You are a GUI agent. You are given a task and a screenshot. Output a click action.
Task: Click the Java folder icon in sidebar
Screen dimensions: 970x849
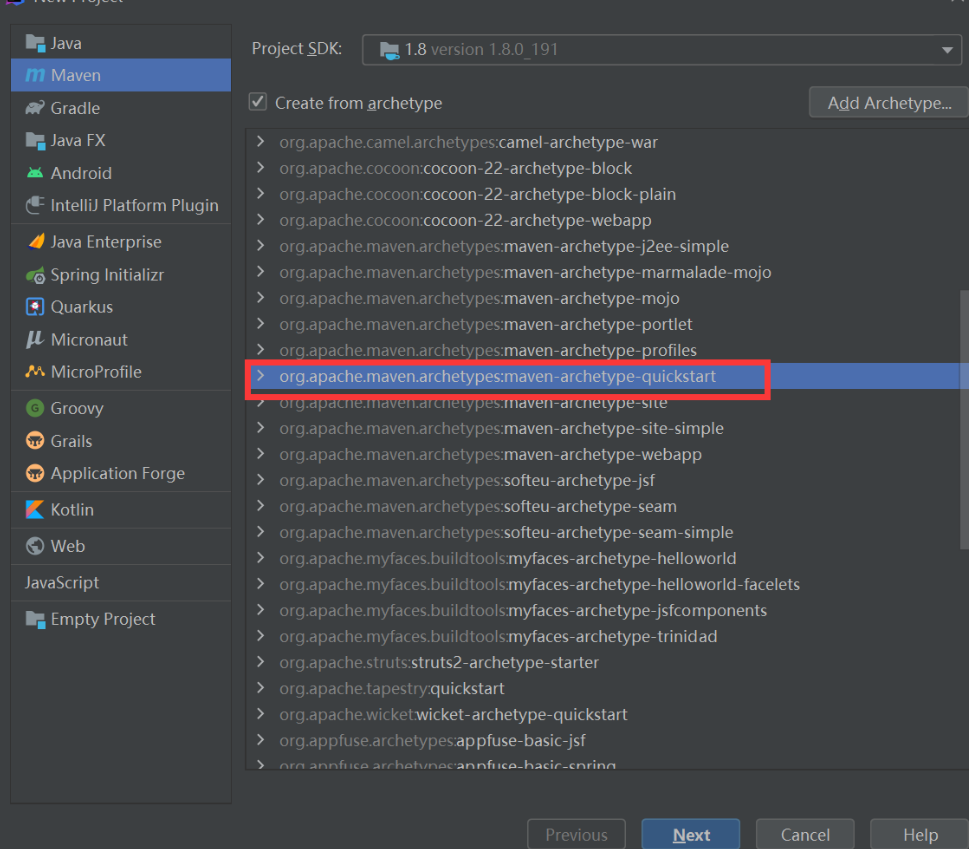(x=35, y=43)
